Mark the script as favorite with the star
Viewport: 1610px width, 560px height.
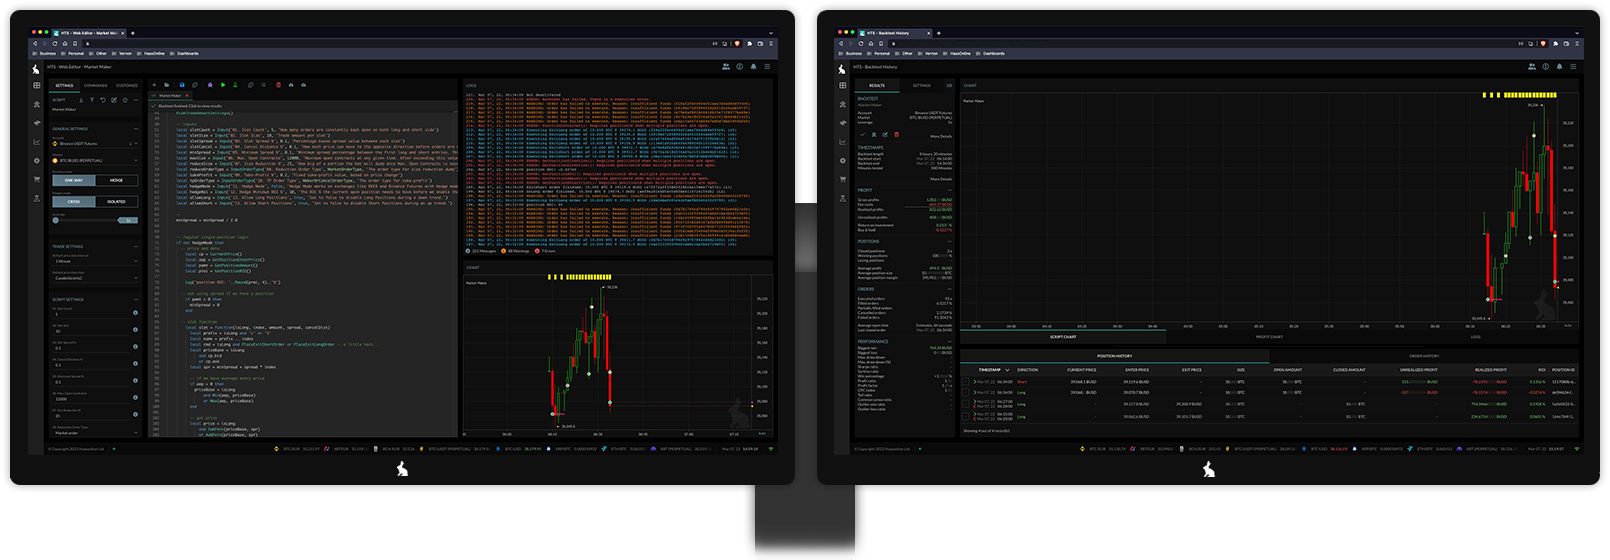[x=125, y=100]
